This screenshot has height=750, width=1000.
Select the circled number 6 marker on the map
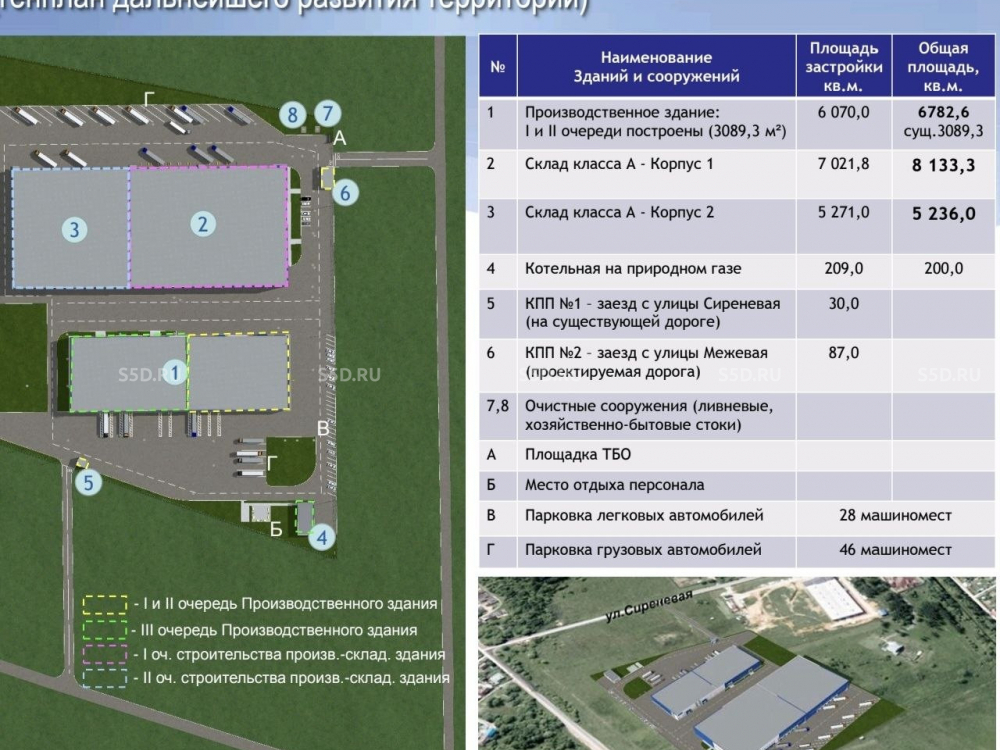(x=345, y=193)
